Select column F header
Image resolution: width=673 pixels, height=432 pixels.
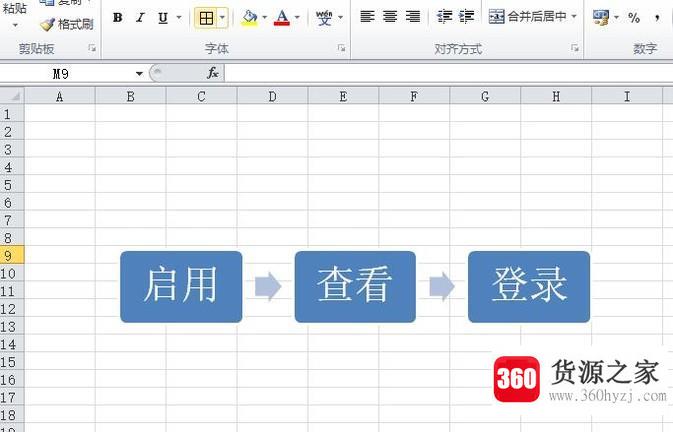point(414,97)
